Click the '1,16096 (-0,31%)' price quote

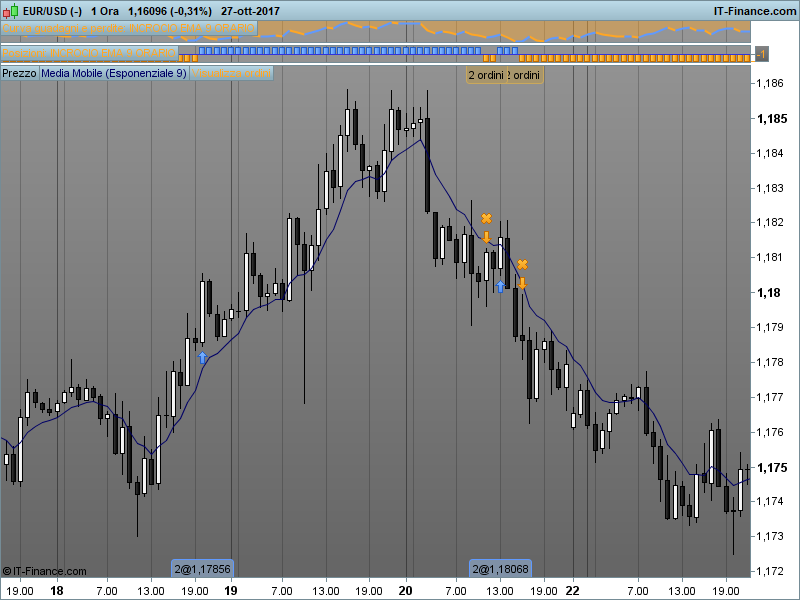point(170,11)
